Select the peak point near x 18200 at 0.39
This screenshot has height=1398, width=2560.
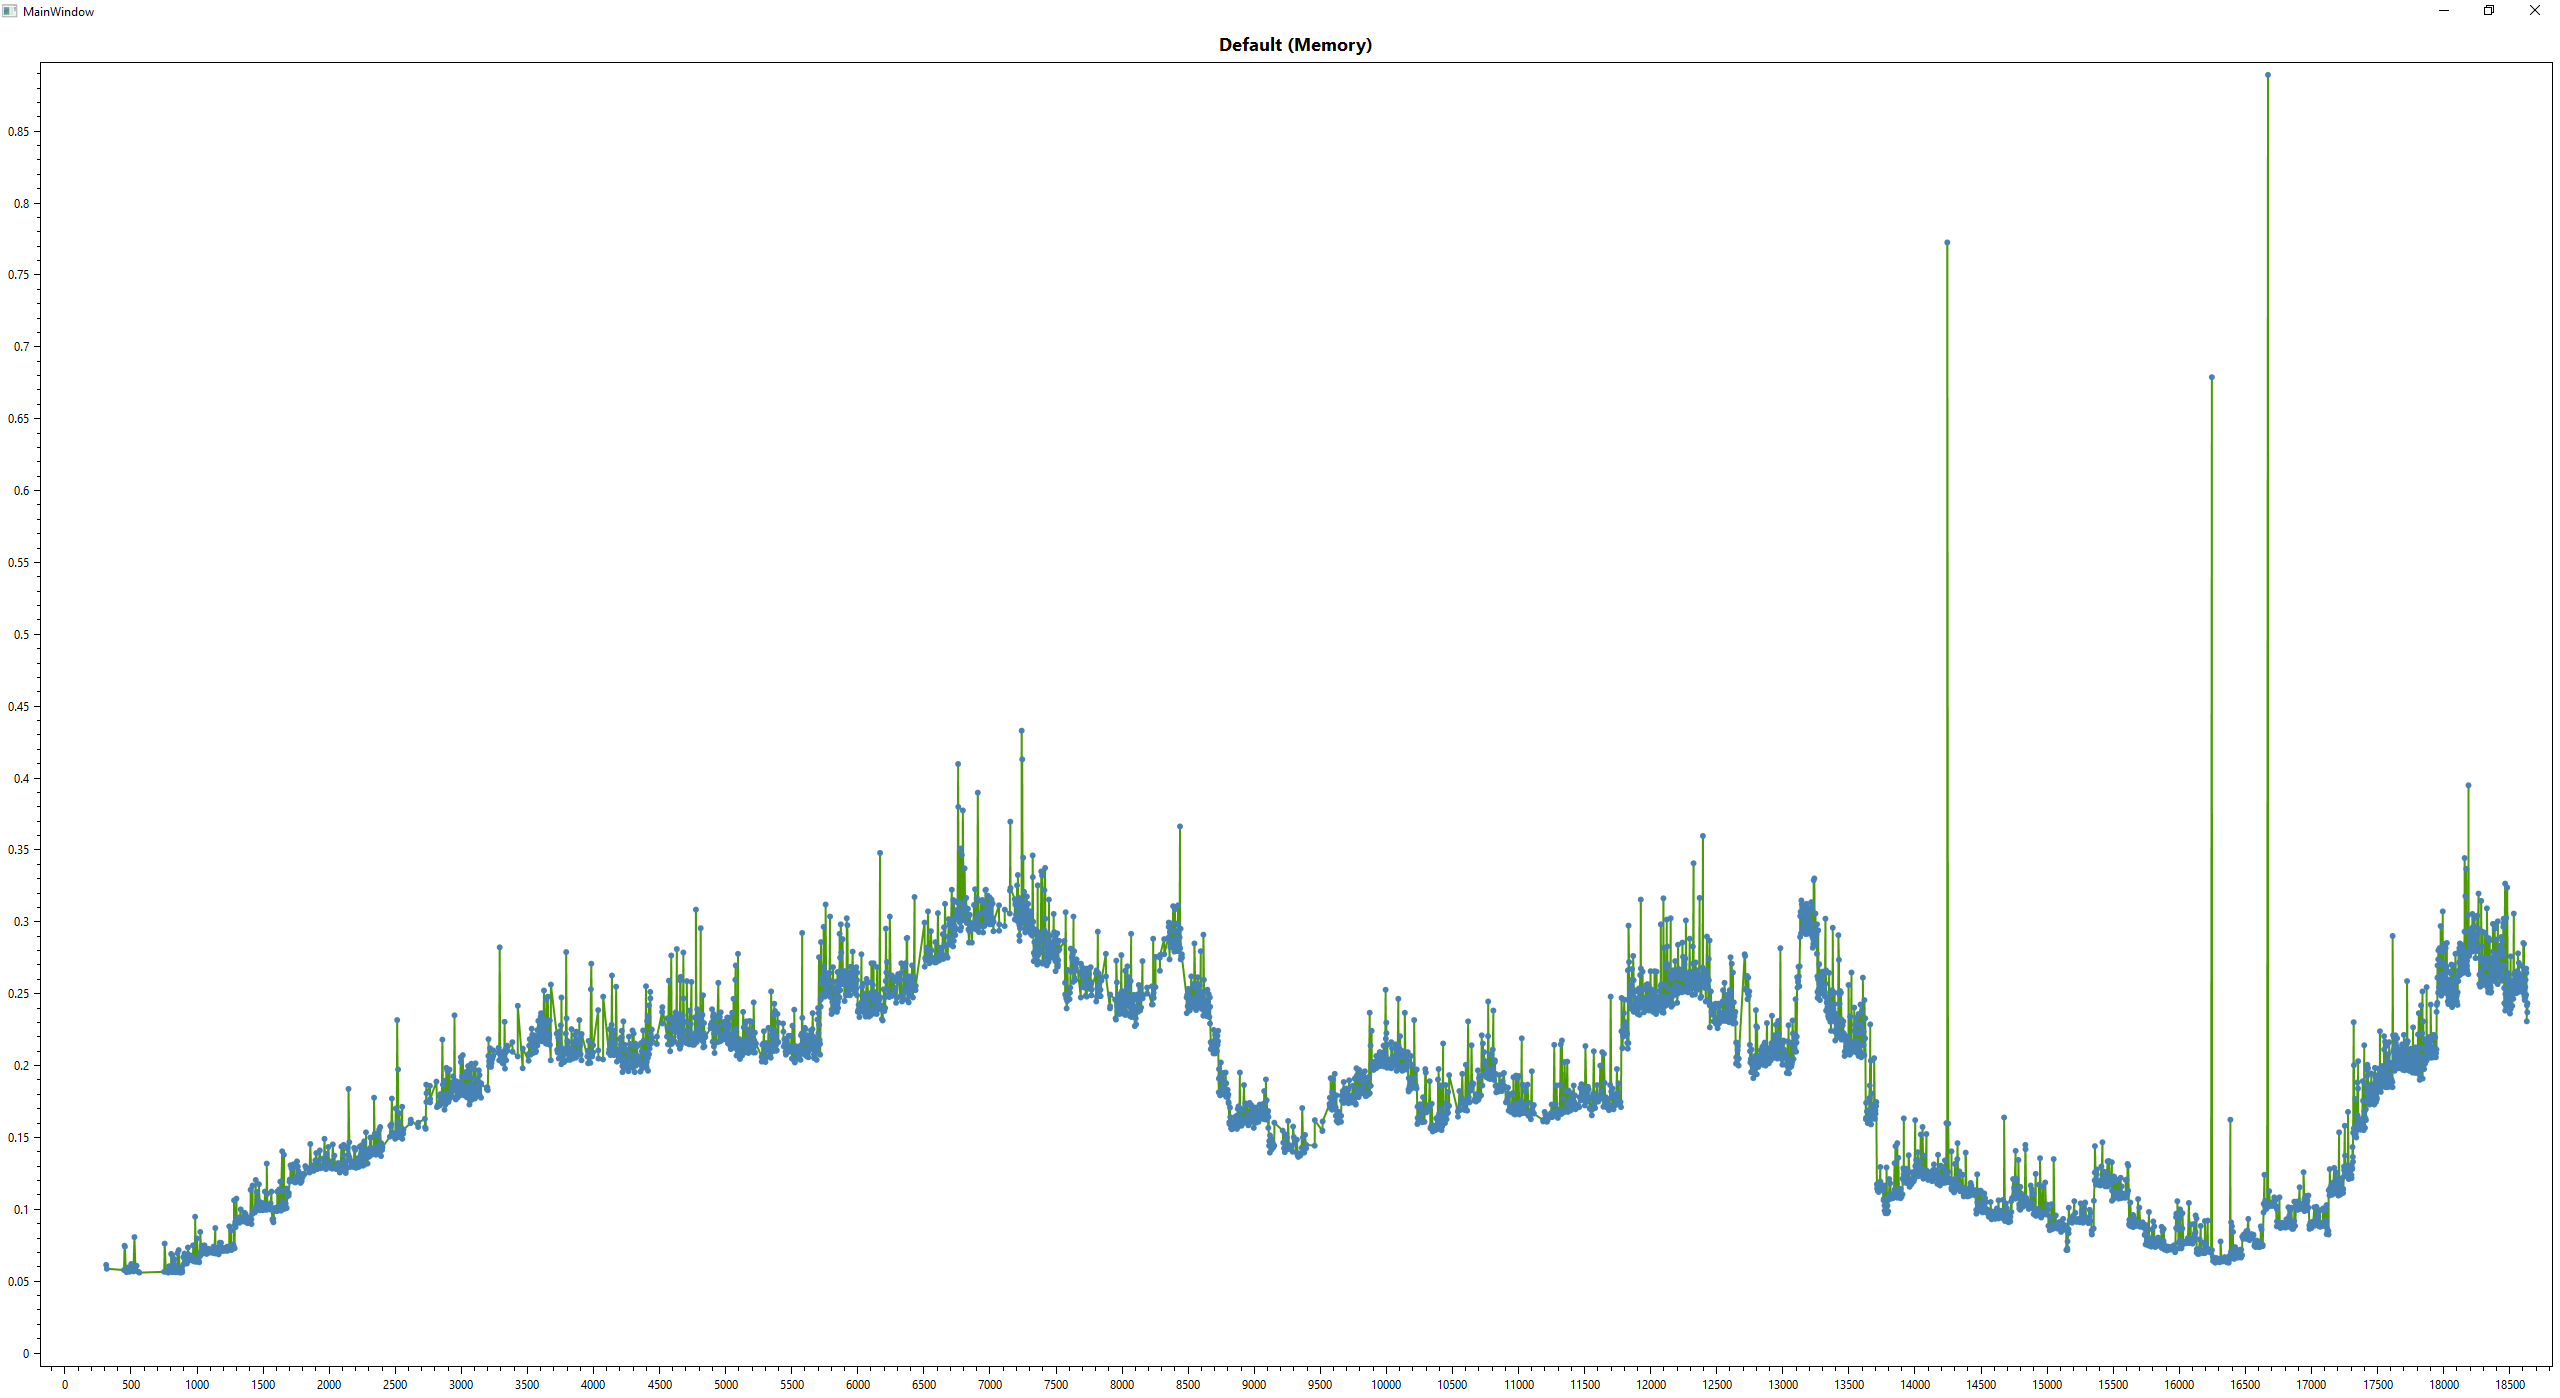(x=2468, y=786)
